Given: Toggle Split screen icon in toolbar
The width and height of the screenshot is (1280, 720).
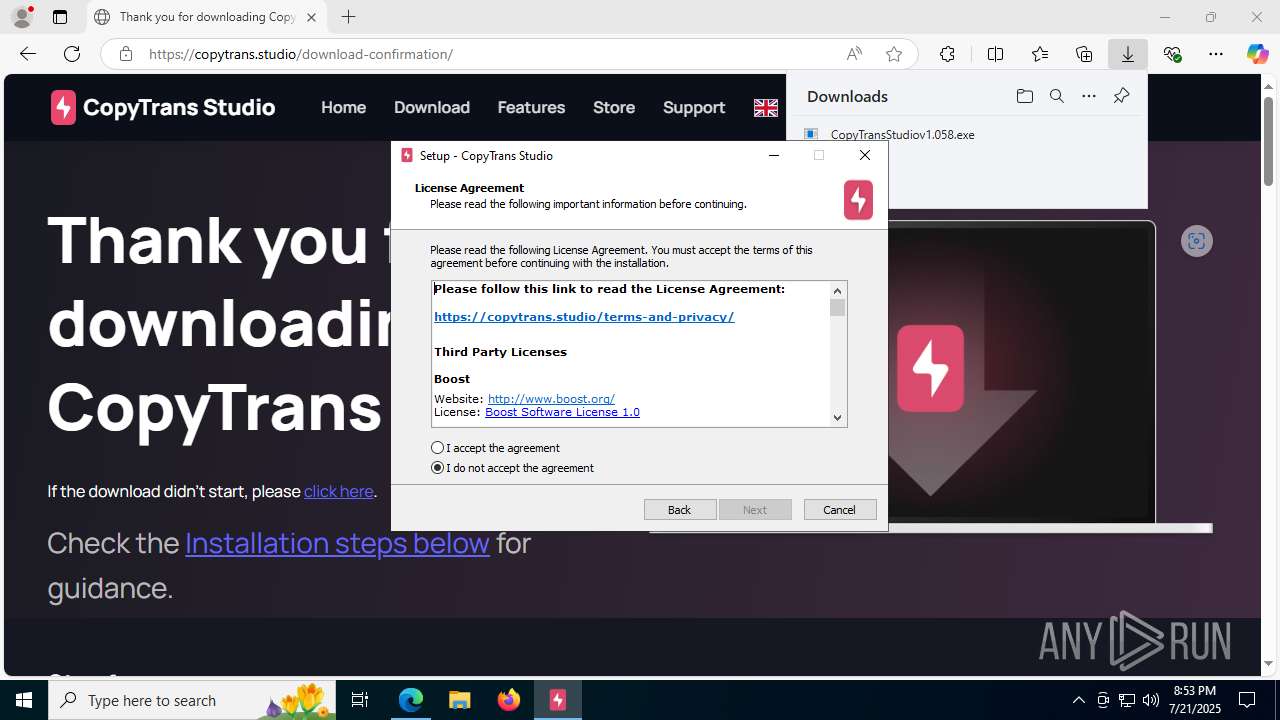Looking at the screenshot, I should (995, 54).
